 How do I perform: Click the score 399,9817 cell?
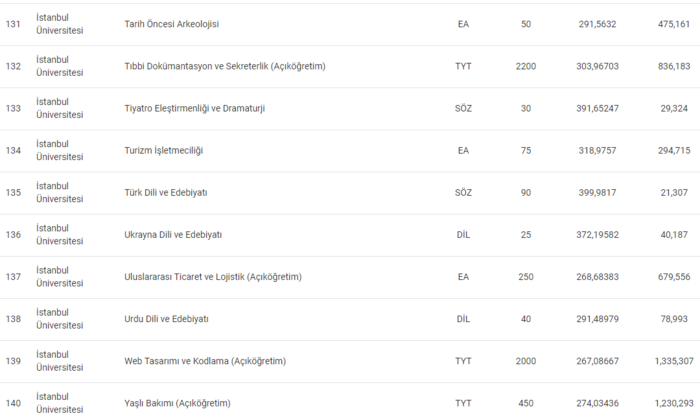(600, 192)
